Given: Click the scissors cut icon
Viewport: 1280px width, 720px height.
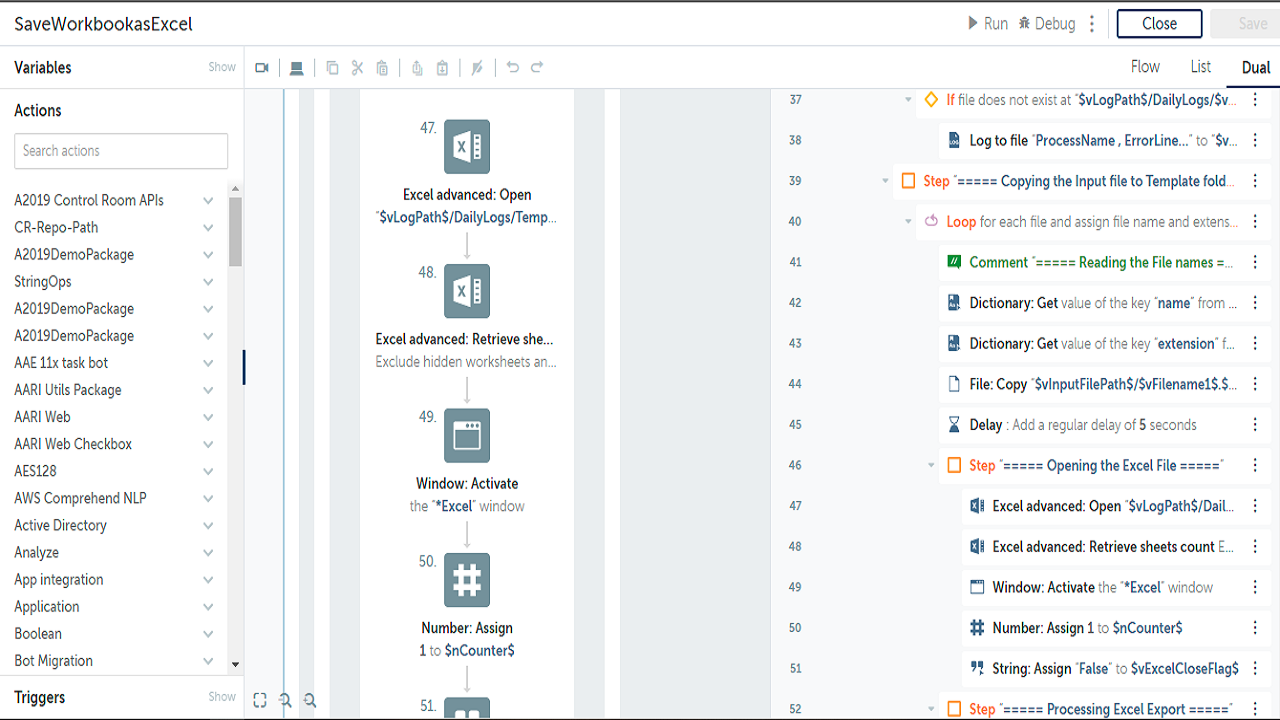Looking at the screenshot, I should (357, 68).
